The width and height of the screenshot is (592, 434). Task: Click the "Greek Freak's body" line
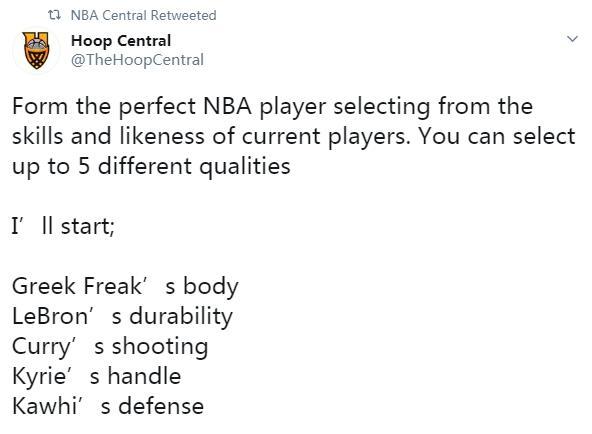tap(125, 286)
